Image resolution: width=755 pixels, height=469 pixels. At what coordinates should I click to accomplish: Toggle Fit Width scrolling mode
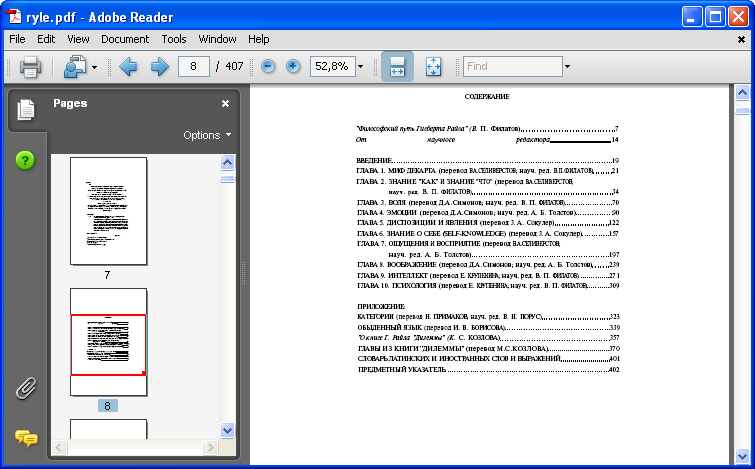tap(397, 67)
